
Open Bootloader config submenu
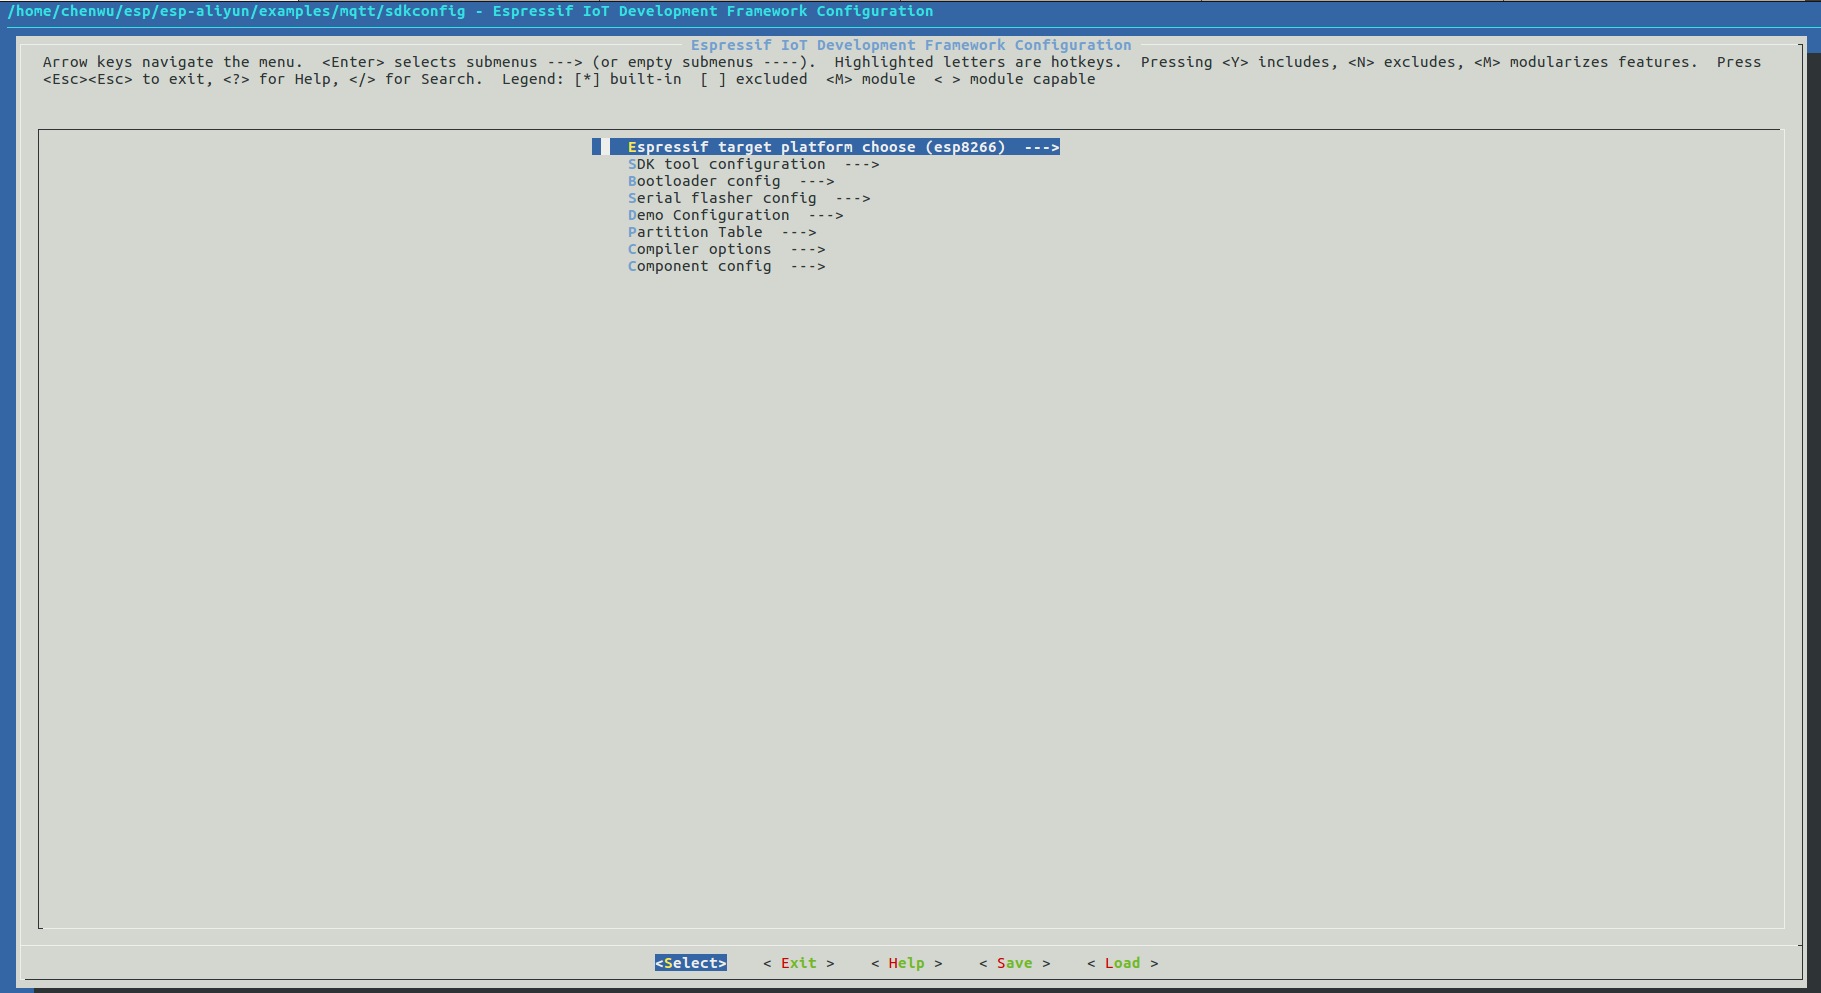click(731, 181)
